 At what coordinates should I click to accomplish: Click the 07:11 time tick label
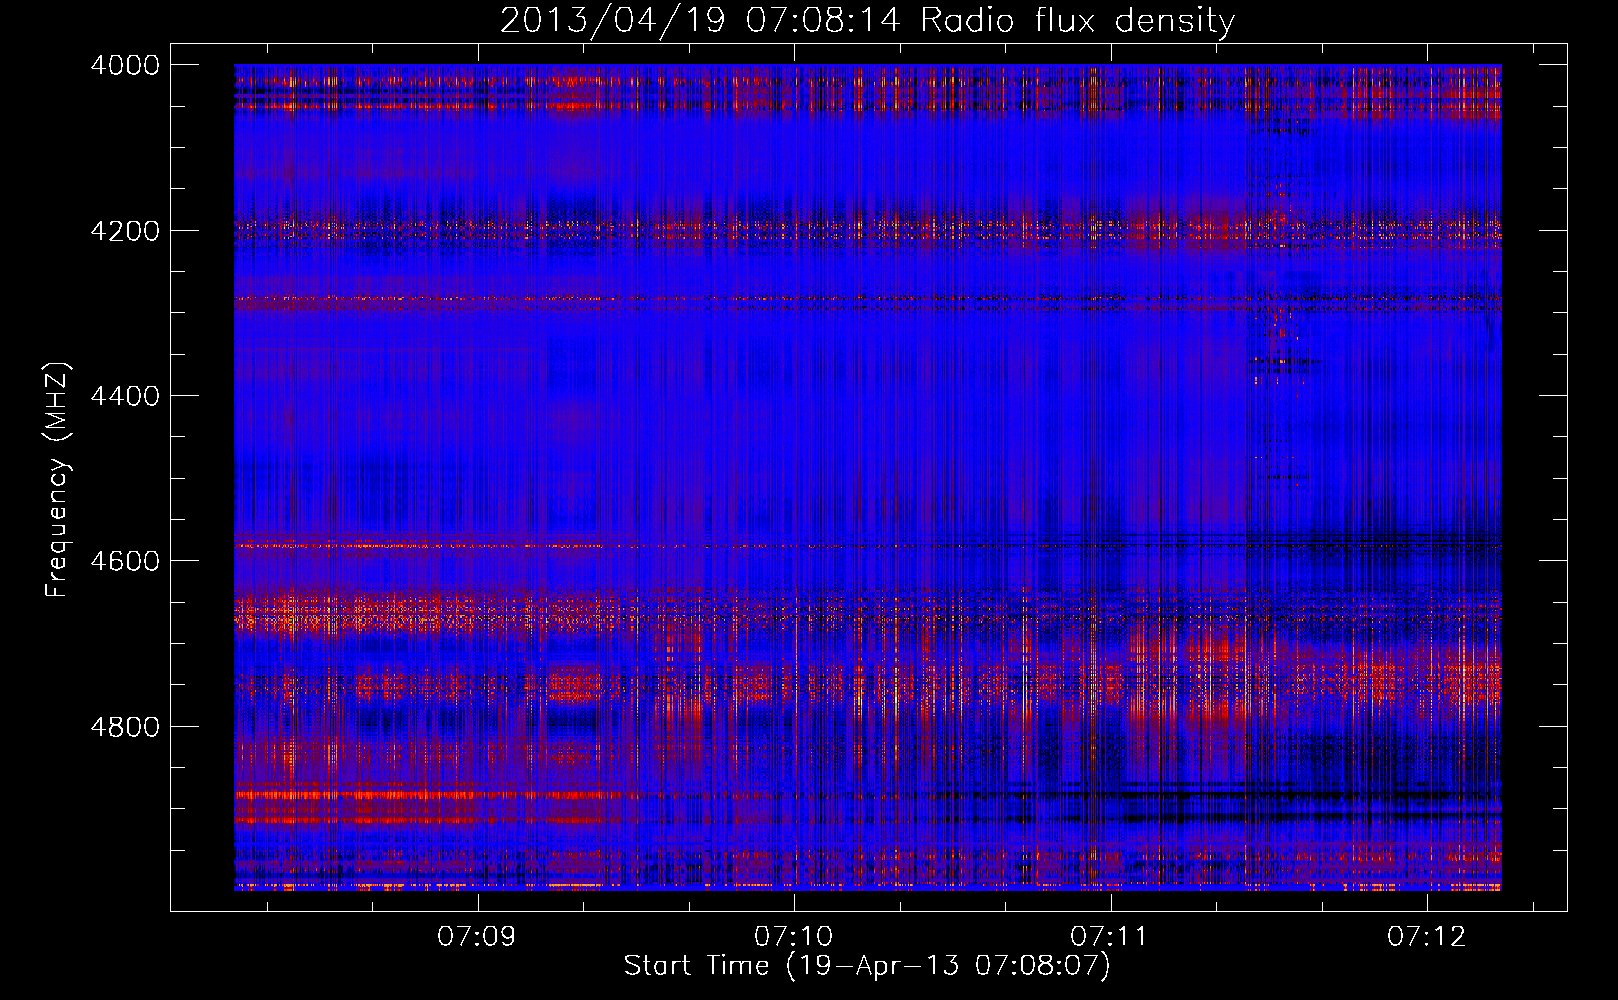tap(1110, 936)
